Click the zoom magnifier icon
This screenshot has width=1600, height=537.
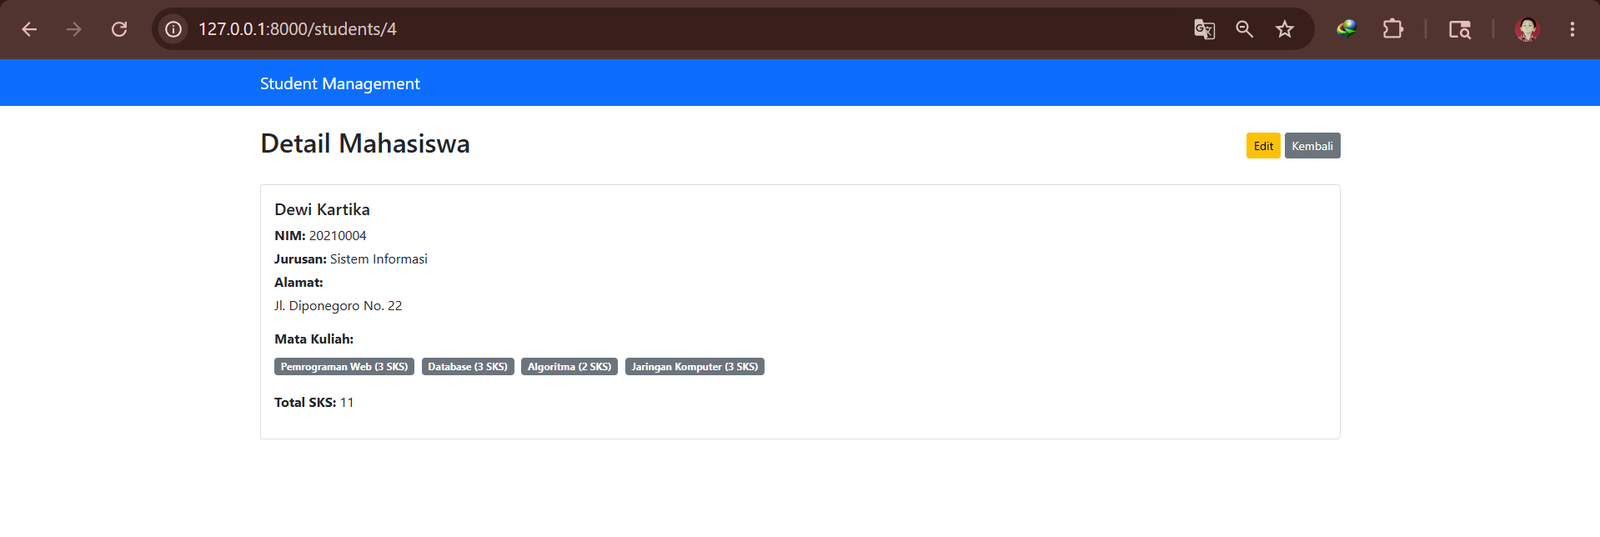point(1244,29)
